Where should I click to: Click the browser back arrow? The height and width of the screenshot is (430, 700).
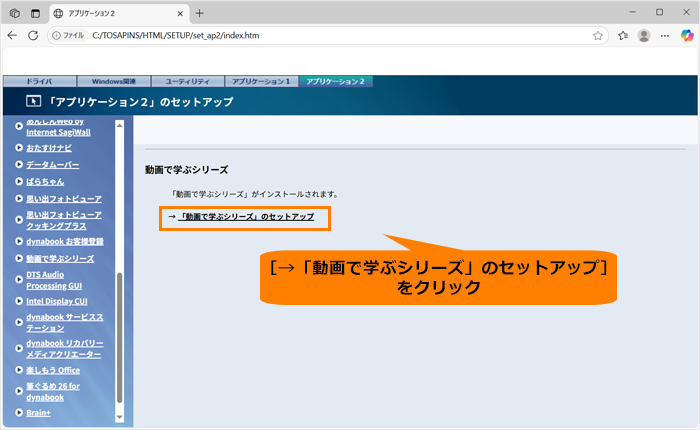tap(12, 36)
